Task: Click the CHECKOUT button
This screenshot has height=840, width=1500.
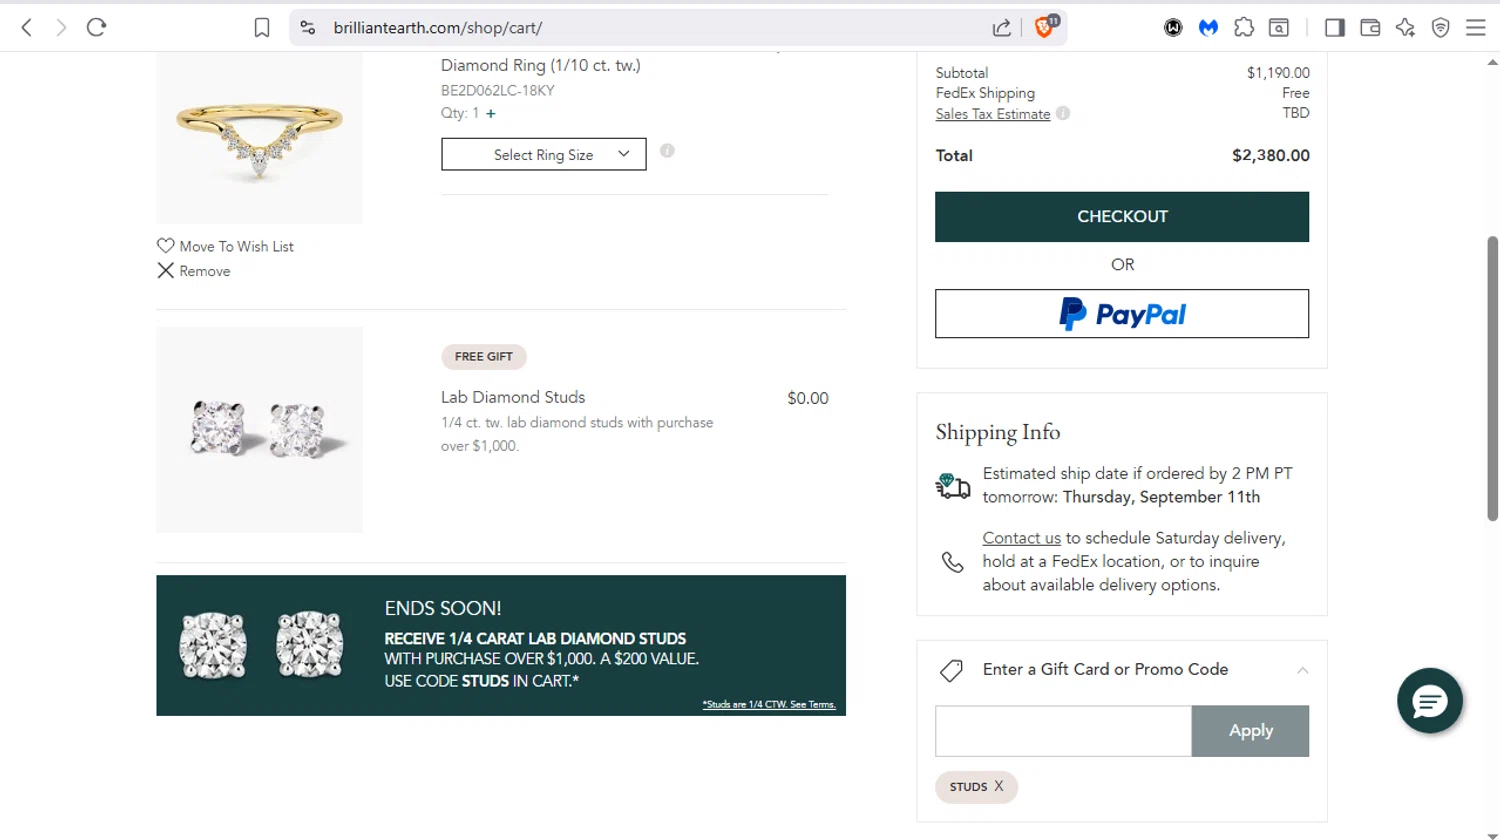Action: (x=1122, y=217)
